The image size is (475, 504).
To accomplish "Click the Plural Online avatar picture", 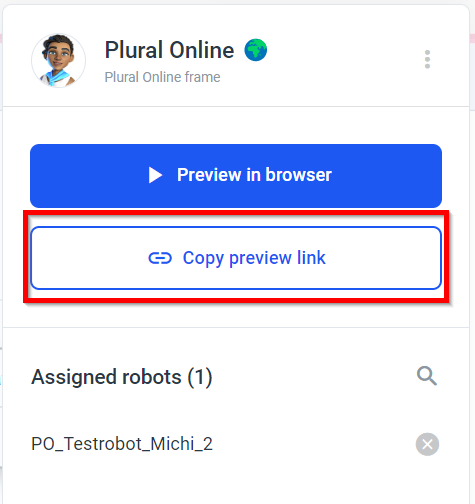I will click(59, 60).
